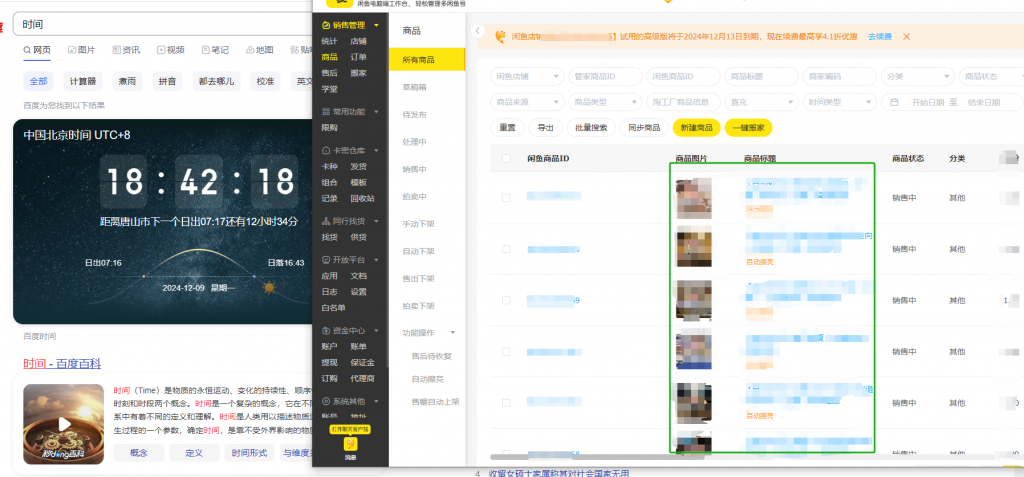Click the 去续费 link in banner
1024x477 pixels.
[x=880, y=37]
